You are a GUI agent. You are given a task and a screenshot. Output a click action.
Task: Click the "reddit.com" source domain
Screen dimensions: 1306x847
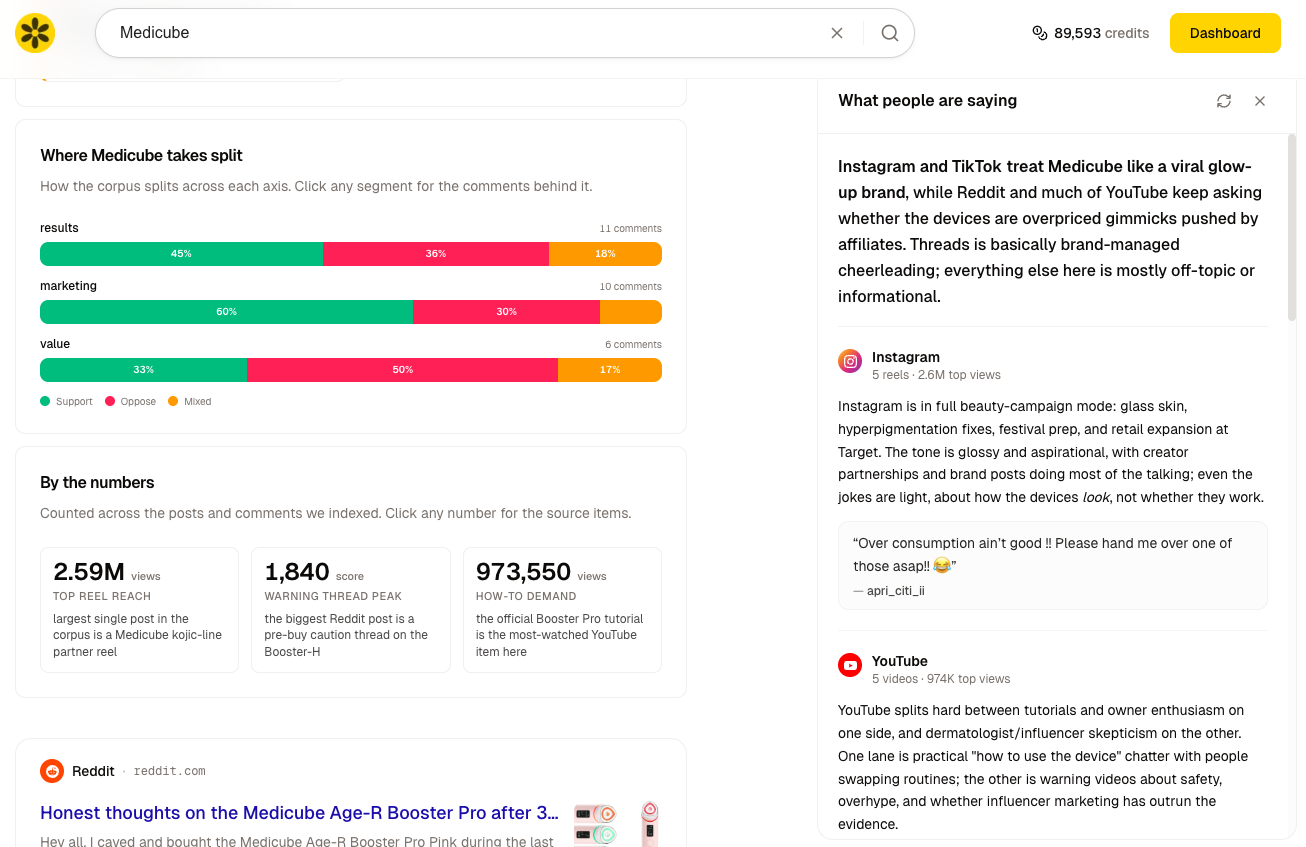click(x=170, y=771)
